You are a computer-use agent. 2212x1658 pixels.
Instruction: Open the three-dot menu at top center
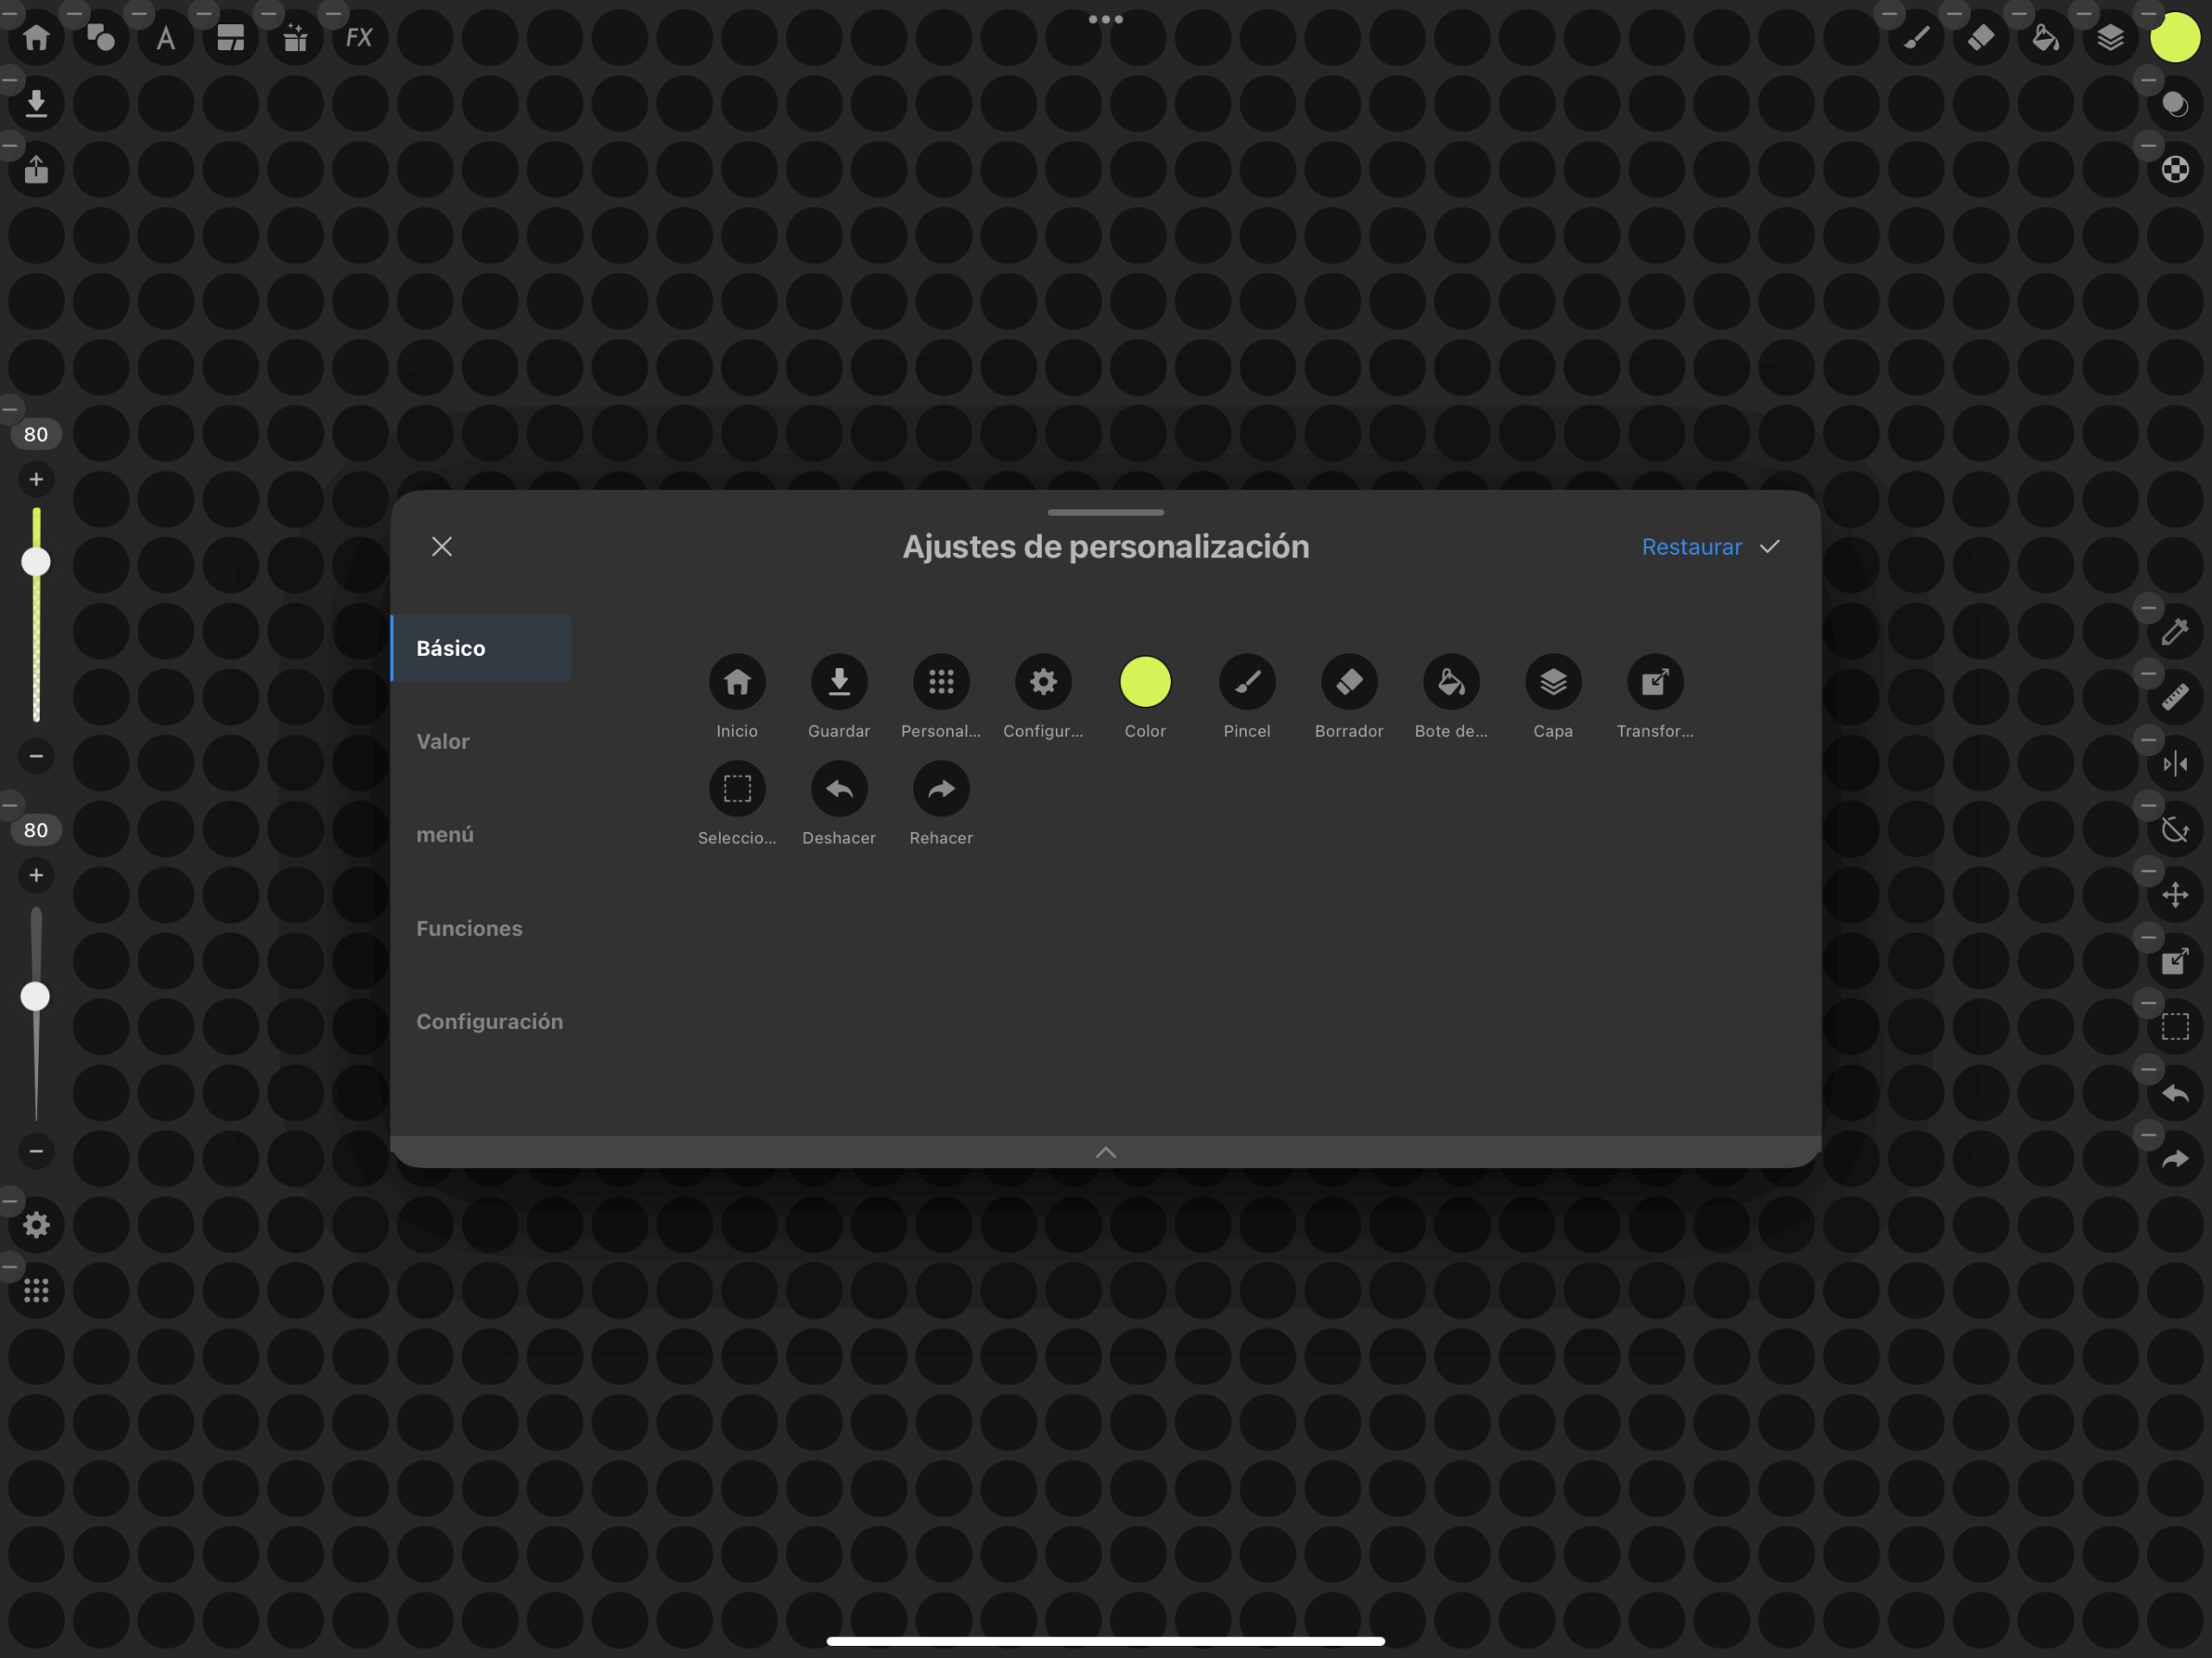tap(1105, 19)
